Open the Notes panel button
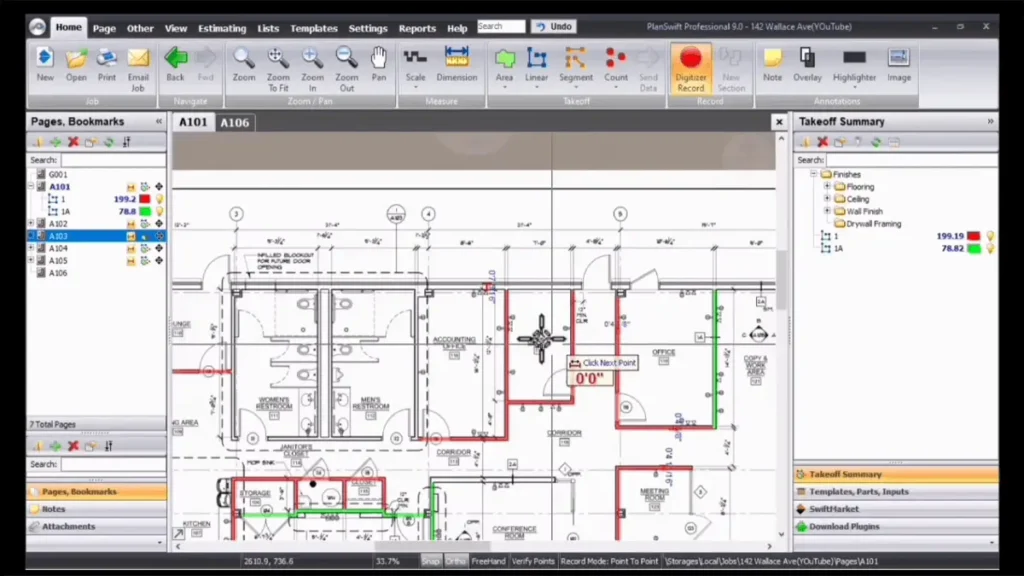The height and width of the screenshot is (576, 1024). click(96, 509)
